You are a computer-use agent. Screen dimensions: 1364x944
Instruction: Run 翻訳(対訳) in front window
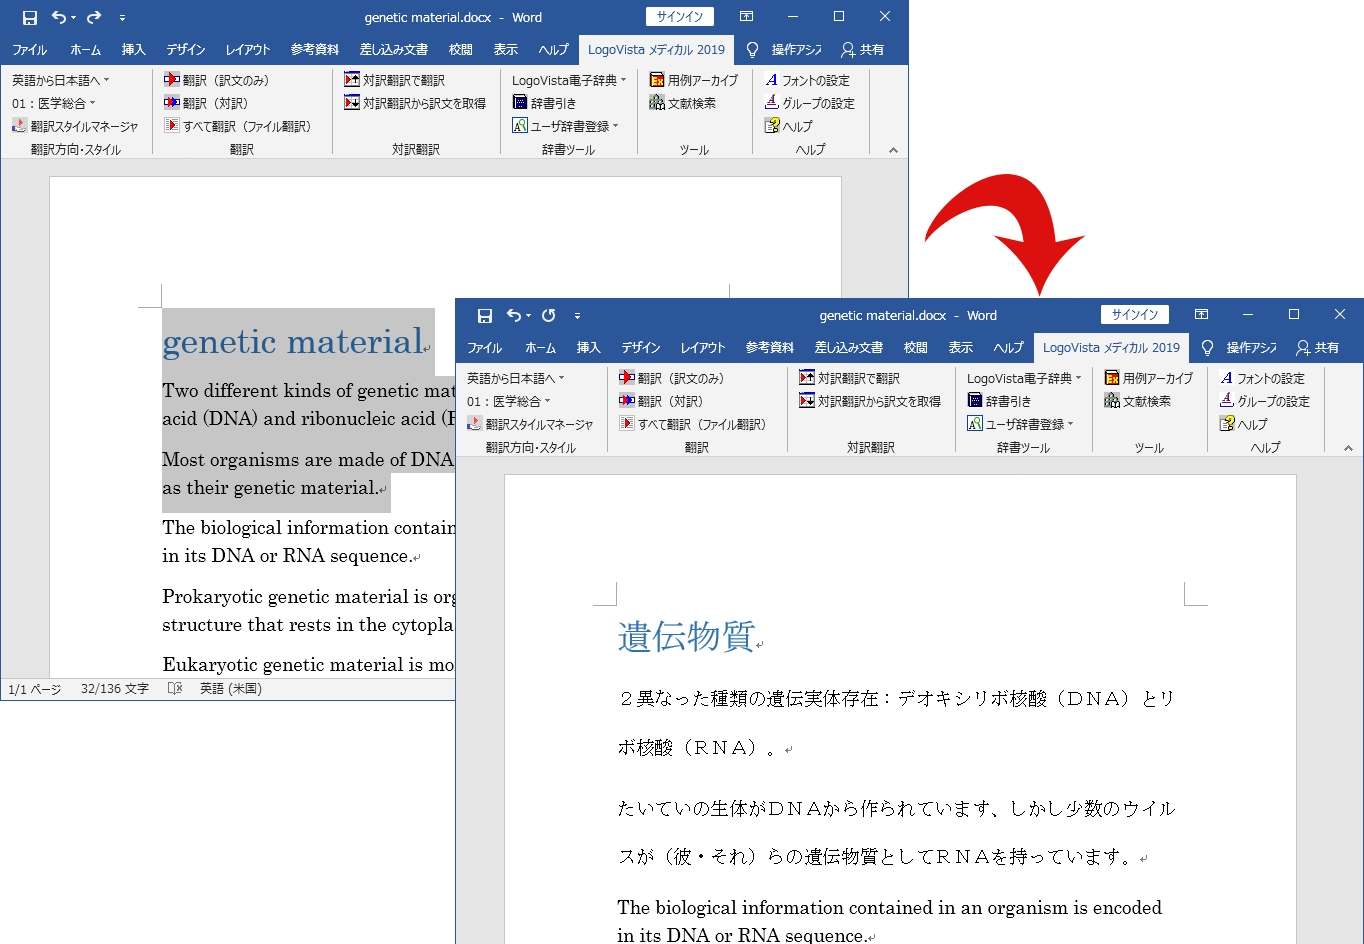pos(661,401)
